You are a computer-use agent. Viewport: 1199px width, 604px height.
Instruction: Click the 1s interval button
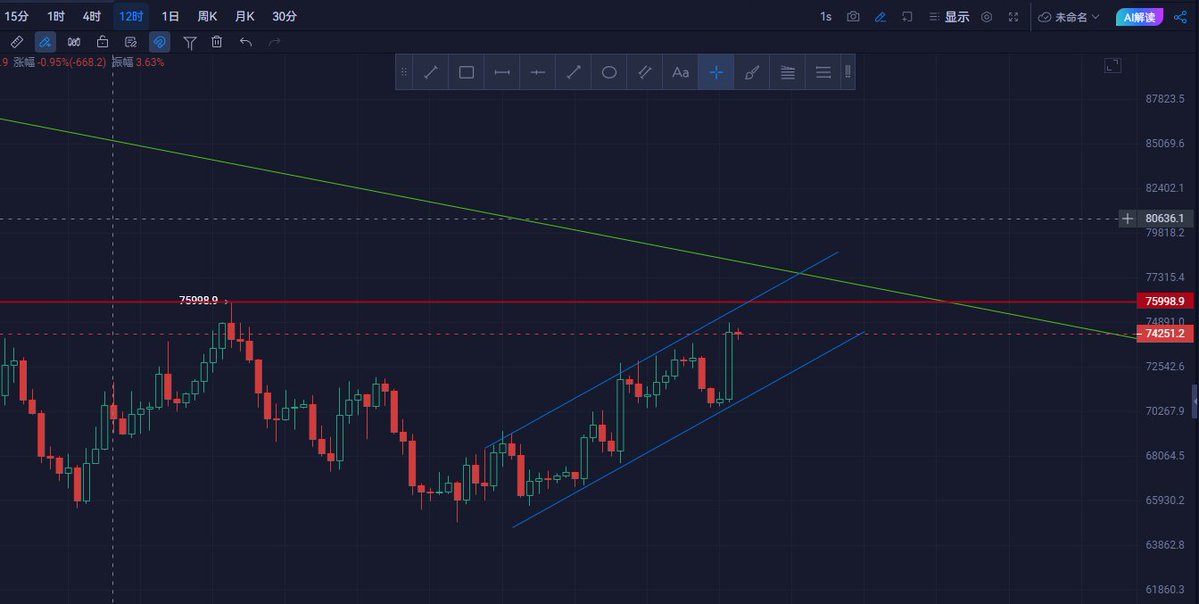tap(826, 17)
